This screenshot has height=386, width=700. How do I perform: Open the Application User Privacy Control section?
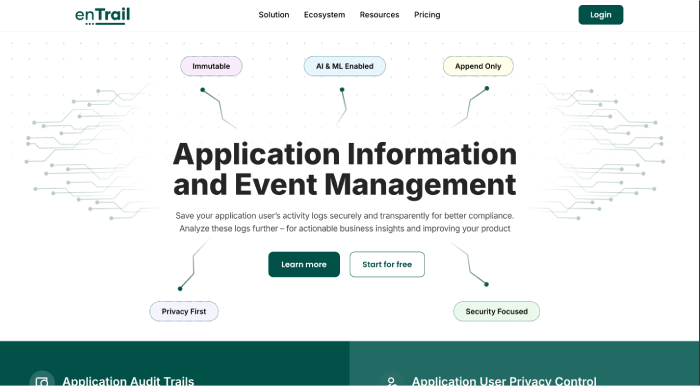[x=504, y=381]
